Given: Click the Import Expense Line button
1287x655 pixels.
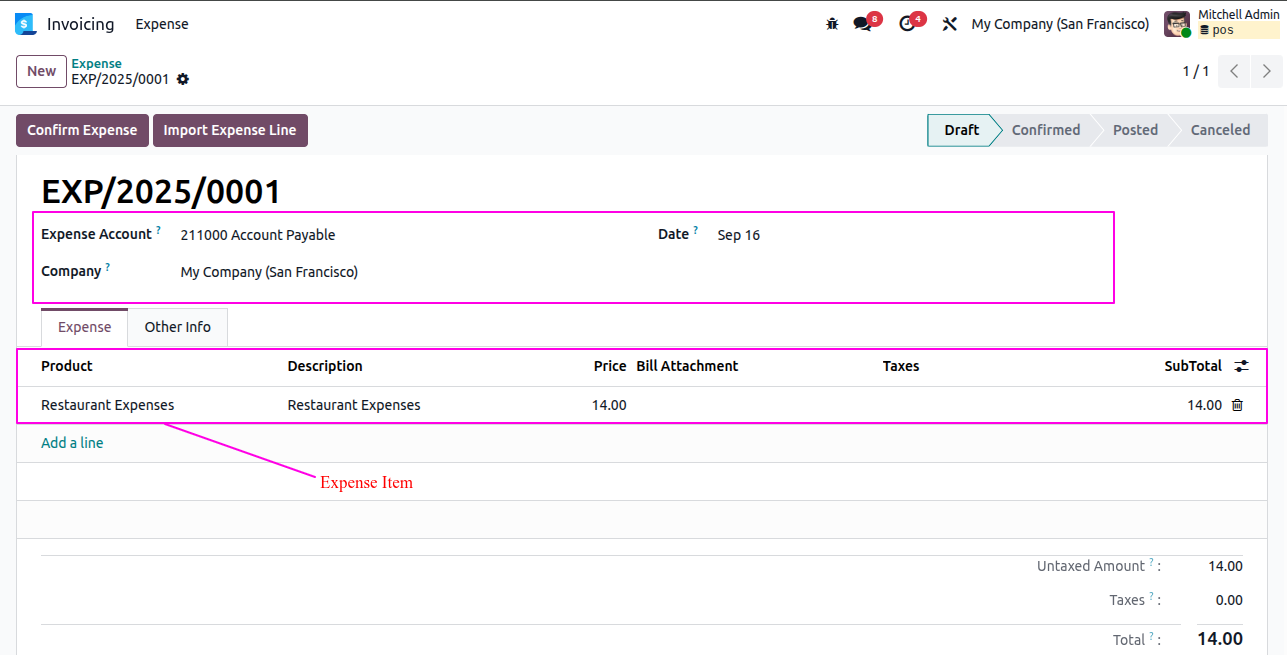Looking at the screenshot, I should tap(230, 130).
